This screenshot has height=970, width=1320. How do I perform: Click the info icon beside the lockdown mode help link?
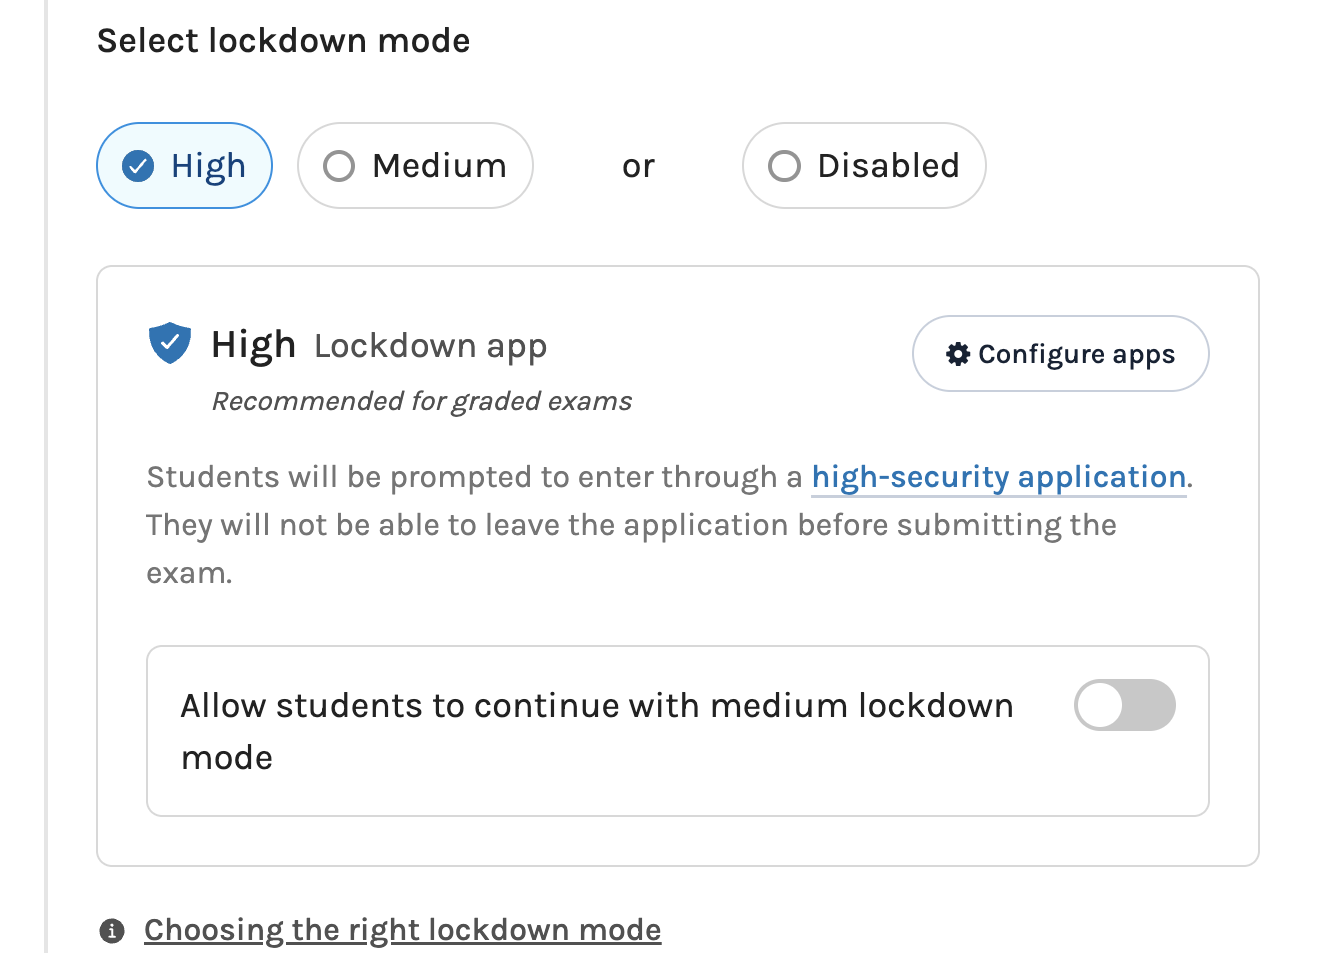pyautogui.click(x=112, y=931)
